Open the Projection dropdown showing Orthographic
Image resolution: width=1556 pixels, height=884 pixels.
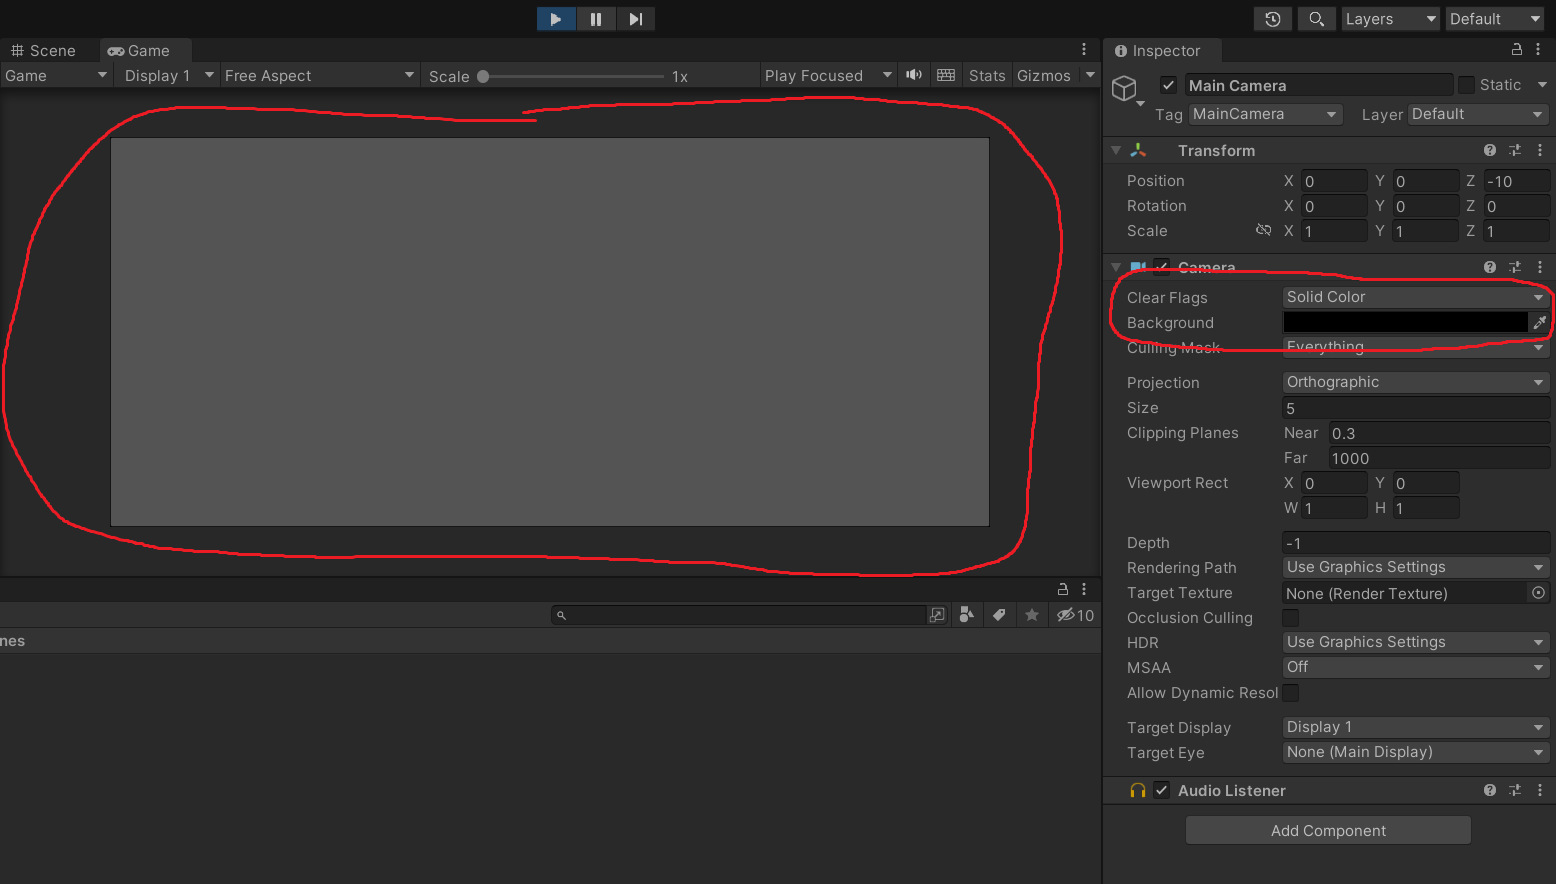1415,382
